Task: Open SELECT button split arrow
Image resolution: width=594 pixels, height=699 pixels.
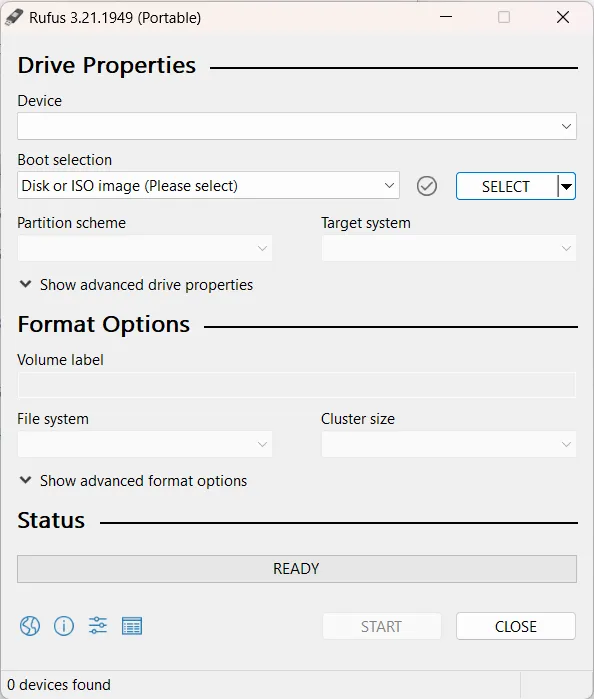Action: 566,186
